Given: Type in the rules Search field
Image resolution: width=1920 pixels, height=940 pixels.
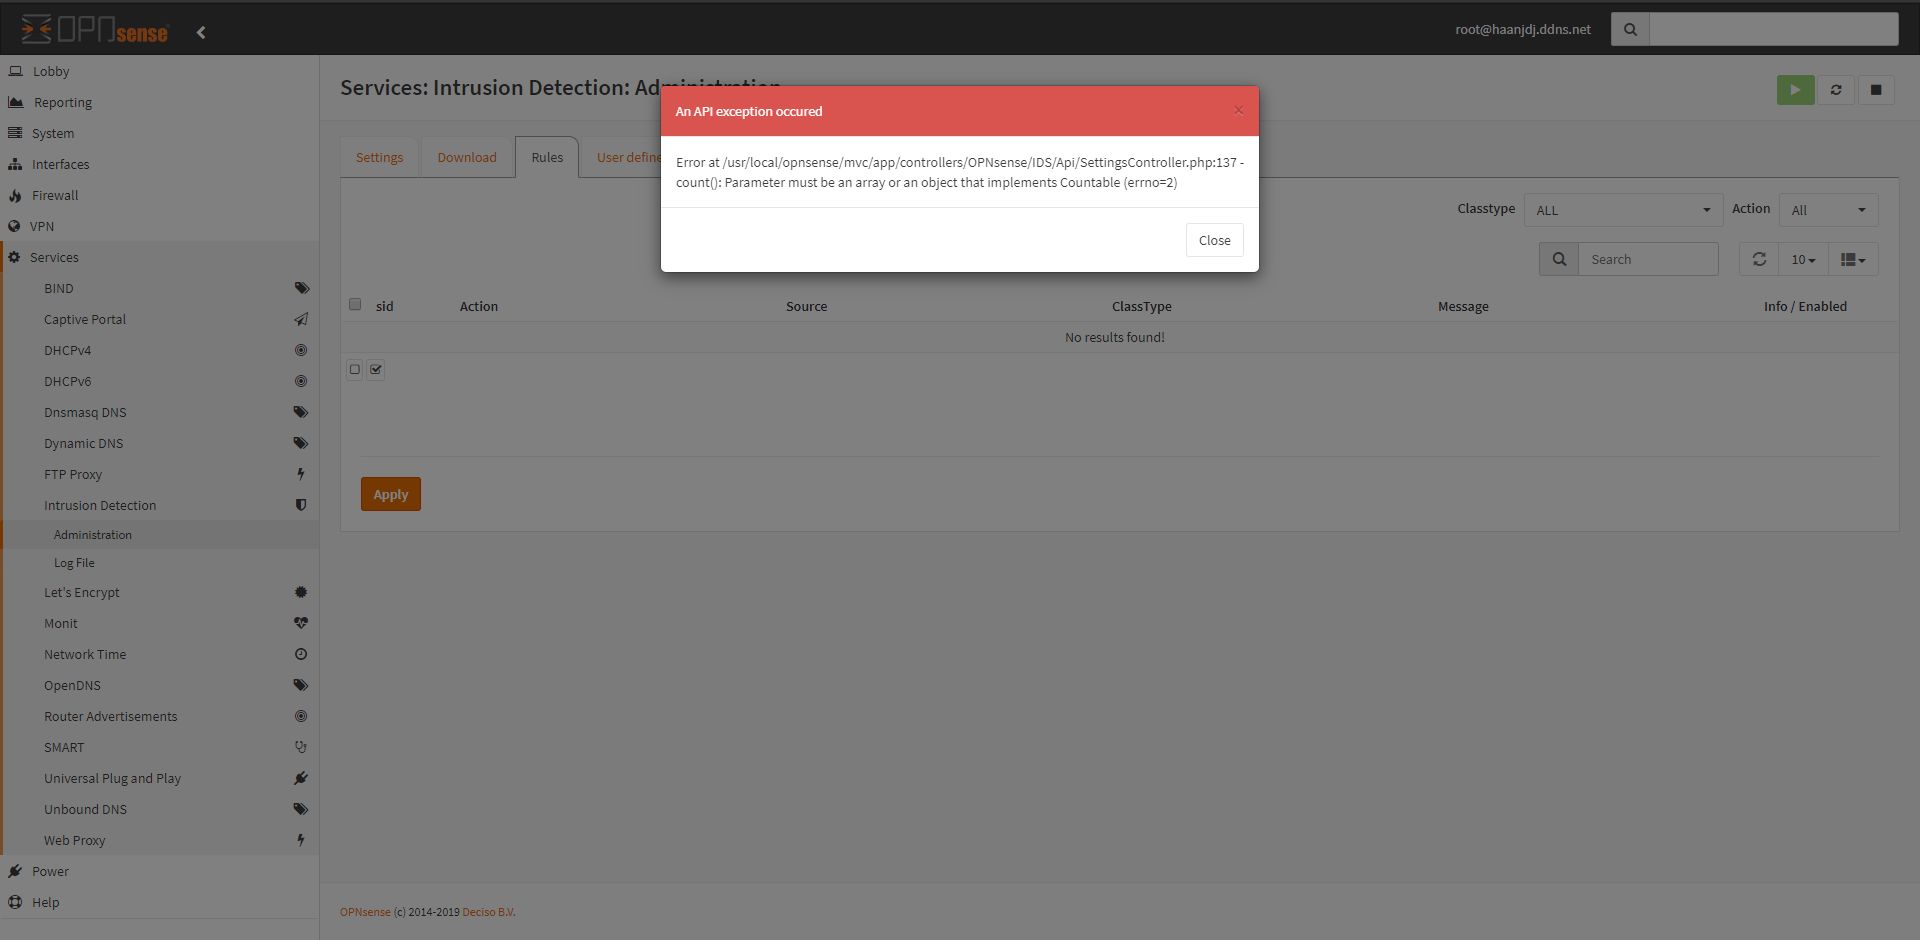Looking at the screenshot, I should 1648,259.
